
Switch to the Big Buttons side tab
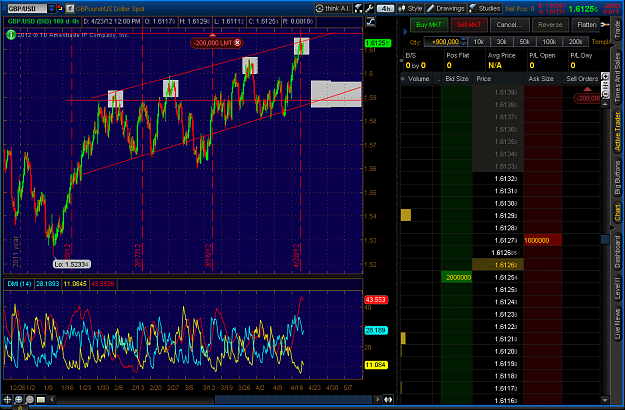[x=617, y=178]
